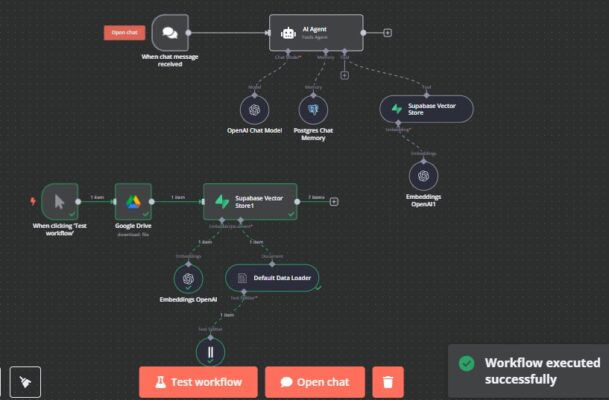Open the Postgres Chat Memory node
Image resolution: width=609 pixels, height=400 pixels.
[x=313, y=110]
